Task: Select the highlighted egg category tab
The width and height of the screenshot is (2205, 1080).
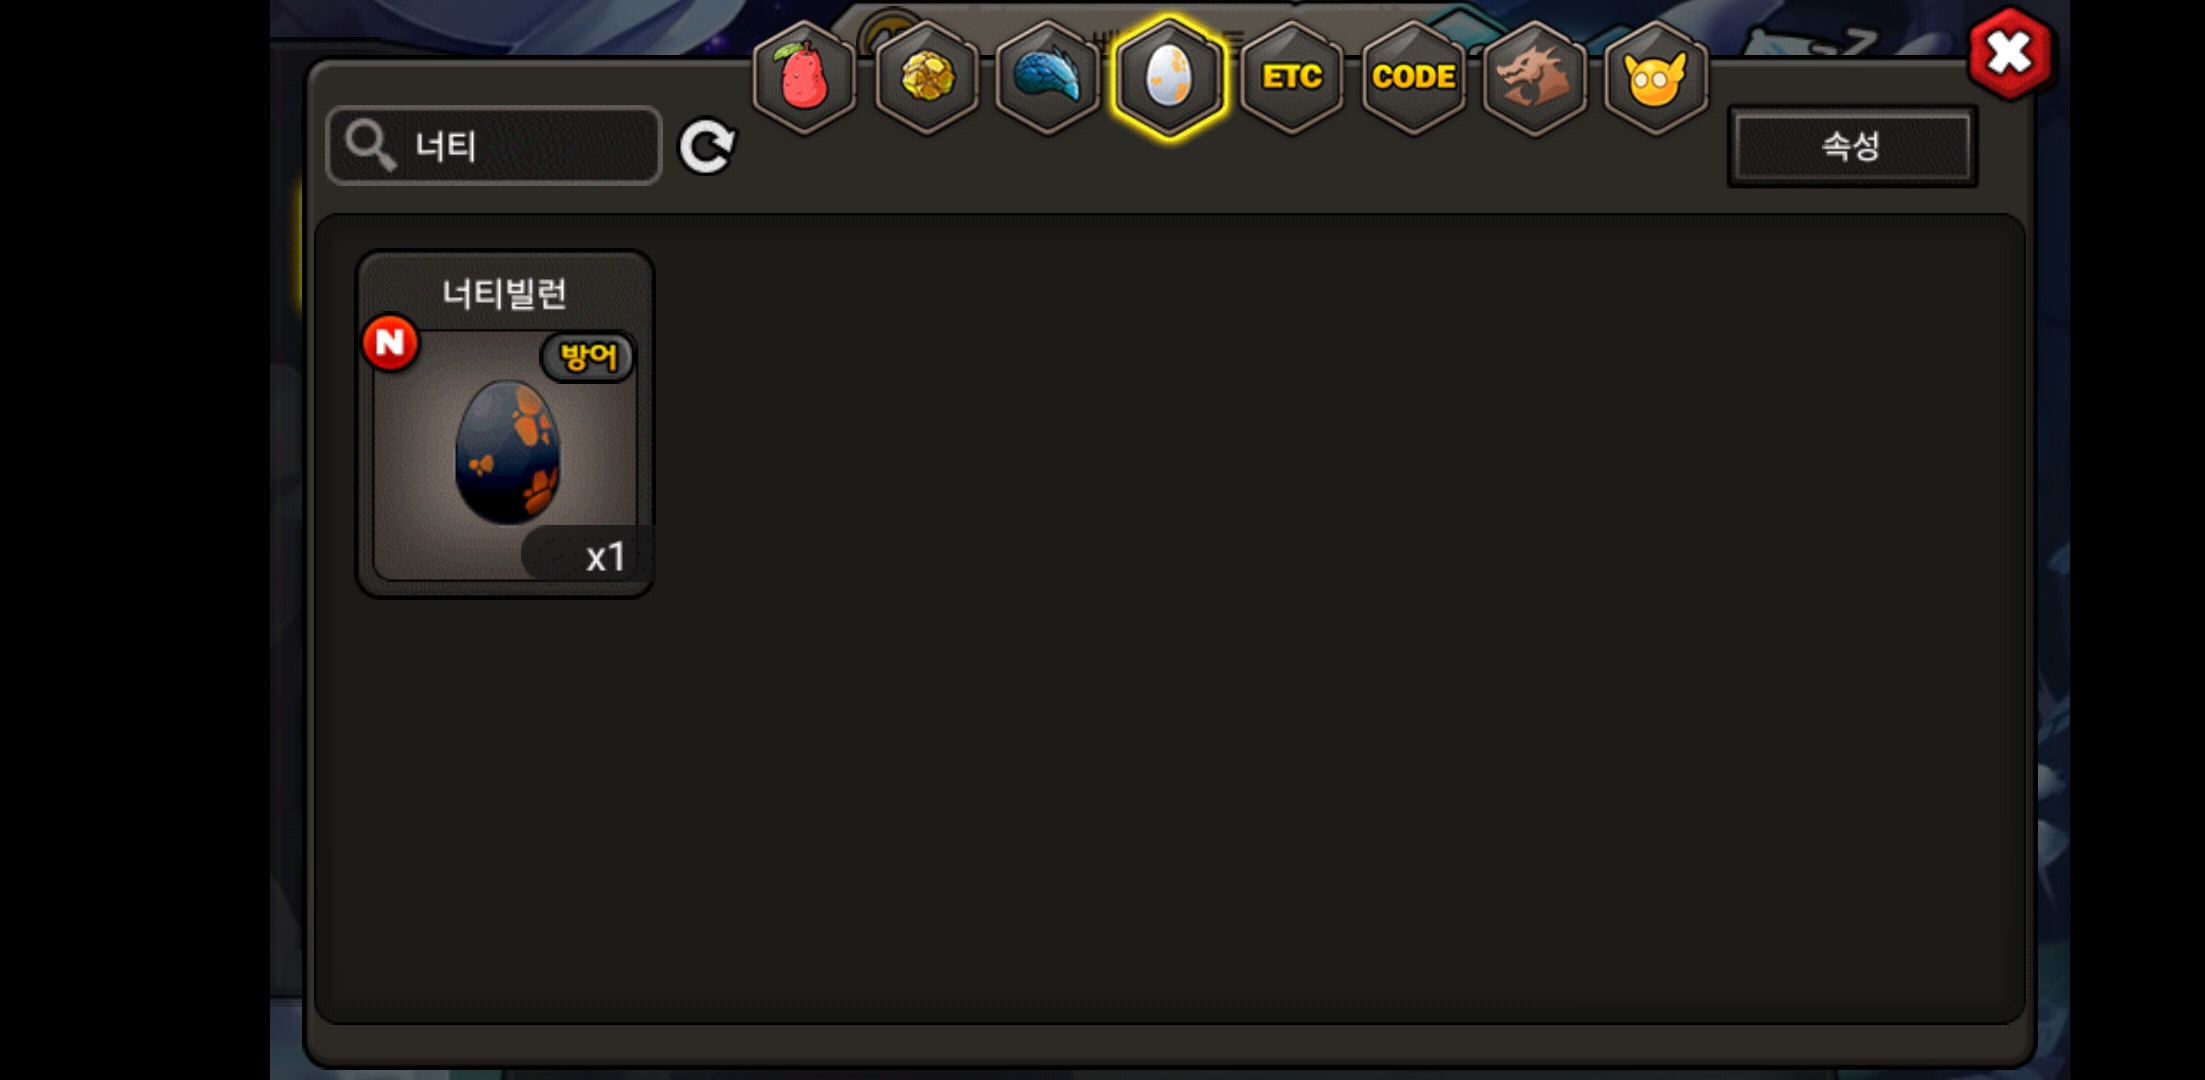Action: click(1169, 77)
